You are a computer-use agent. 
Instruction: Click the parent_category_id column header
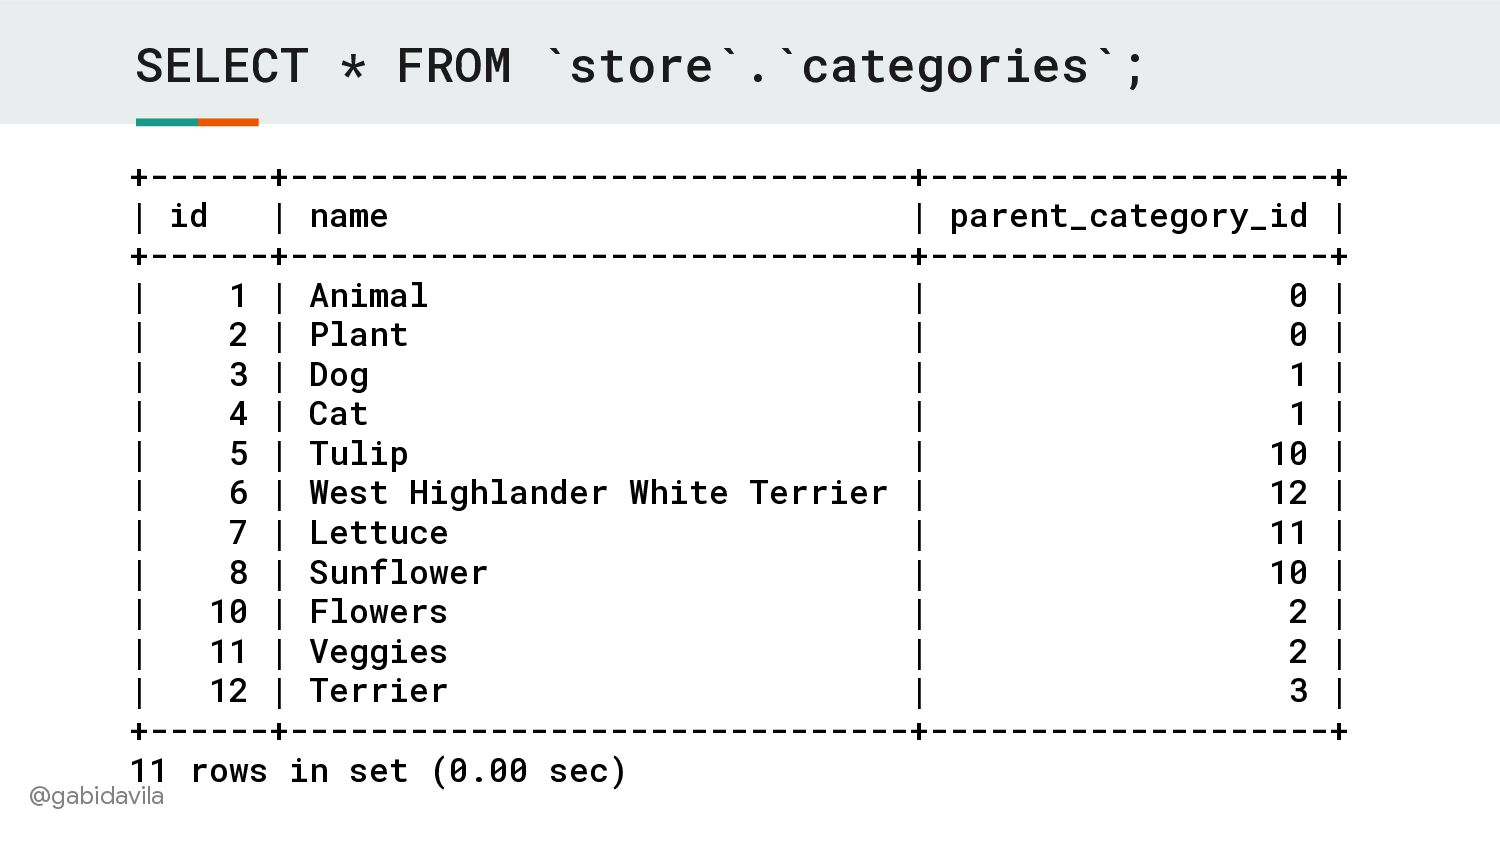tap(1128, 217)
